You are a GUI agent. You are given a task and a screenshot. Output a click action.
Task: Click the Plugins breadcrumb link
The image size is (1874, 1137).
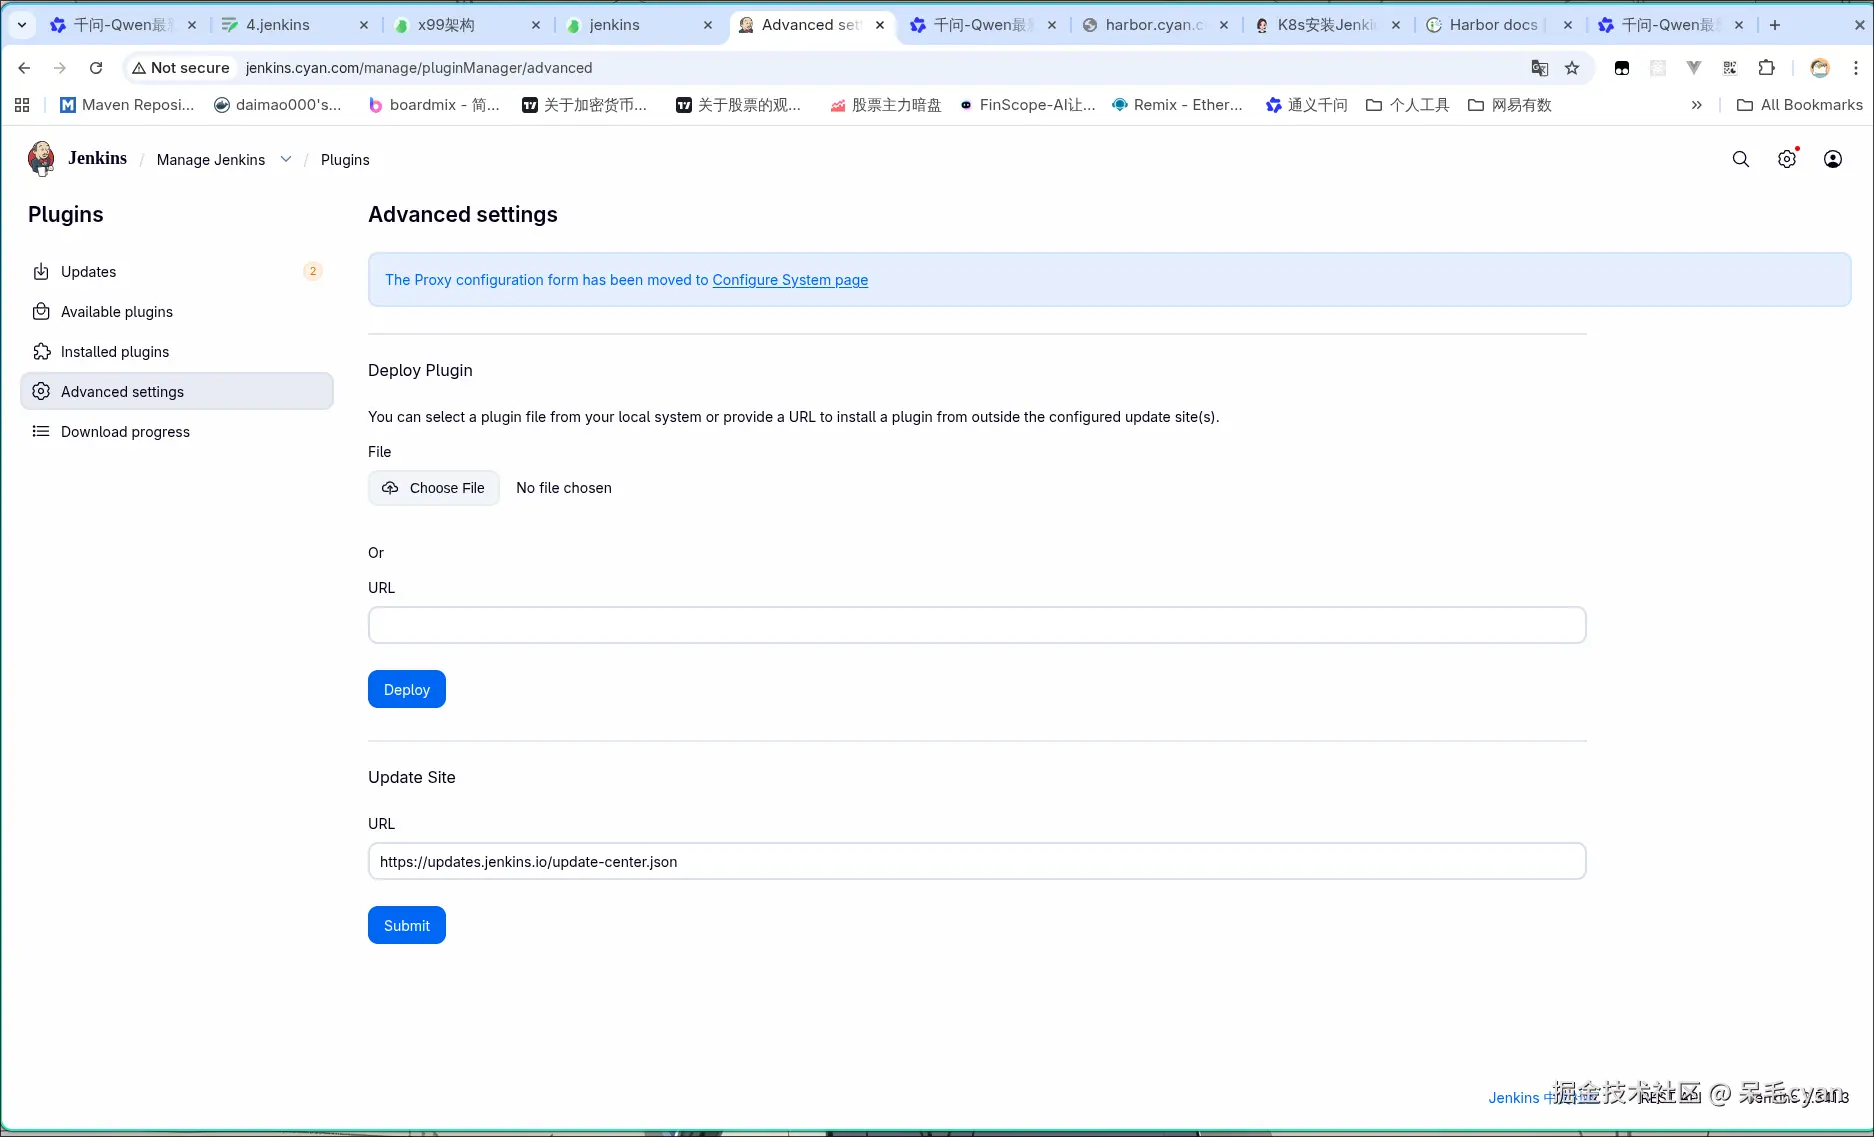click(x=345, y=160)
